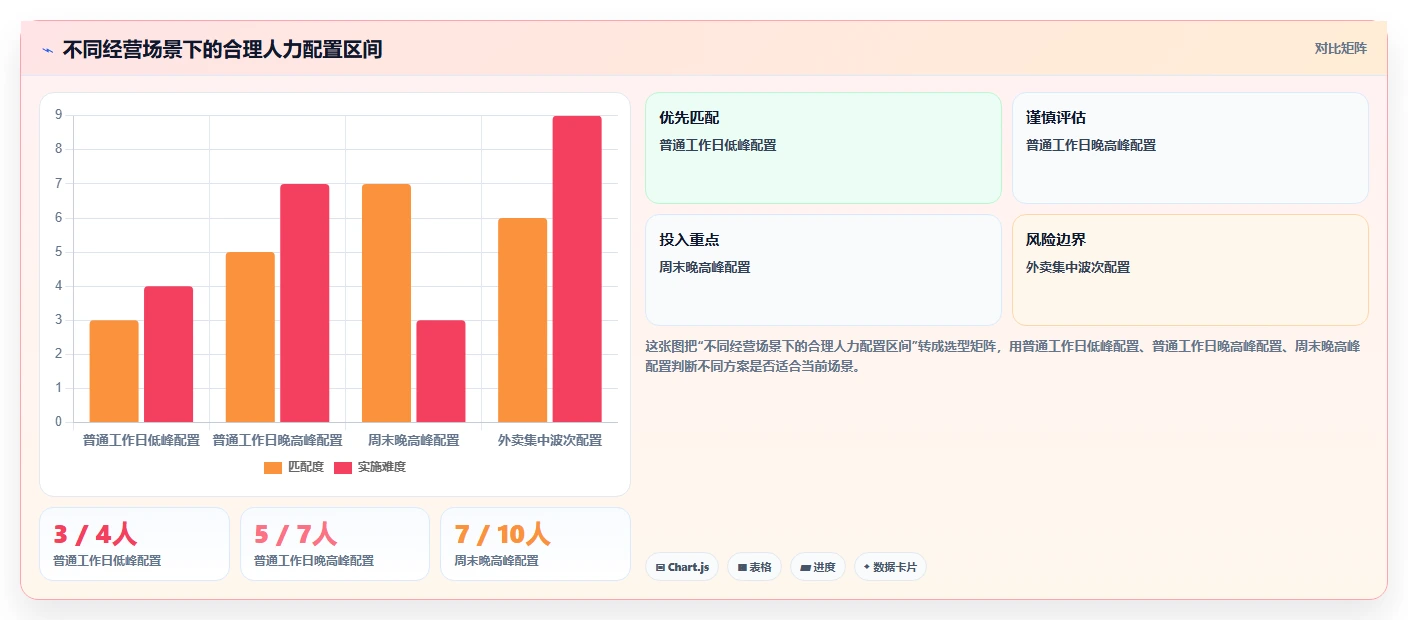Screen dimensions: 1408x620
Task: Click red 实施难度 bar for 普通工作日晚高峰配置
Action: (x=304, y=303)
